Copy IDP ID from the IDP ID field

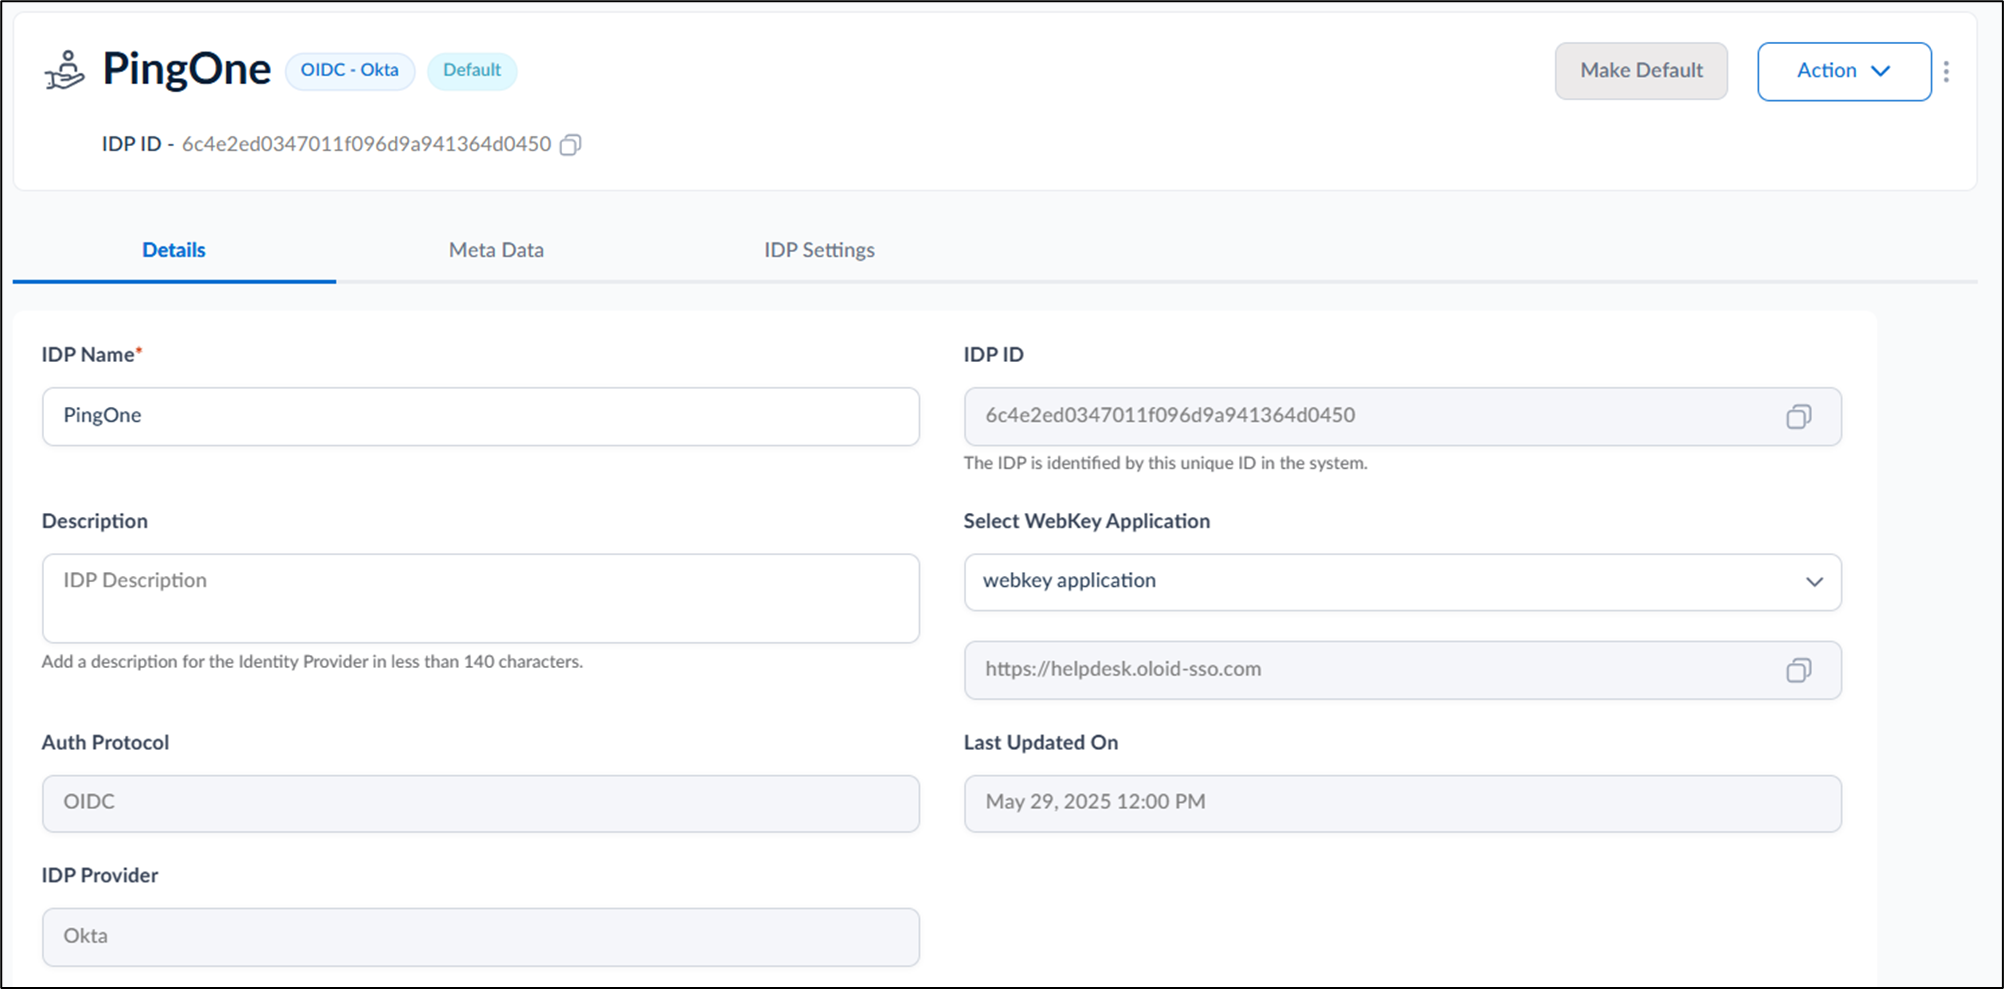coord(1798,417)
